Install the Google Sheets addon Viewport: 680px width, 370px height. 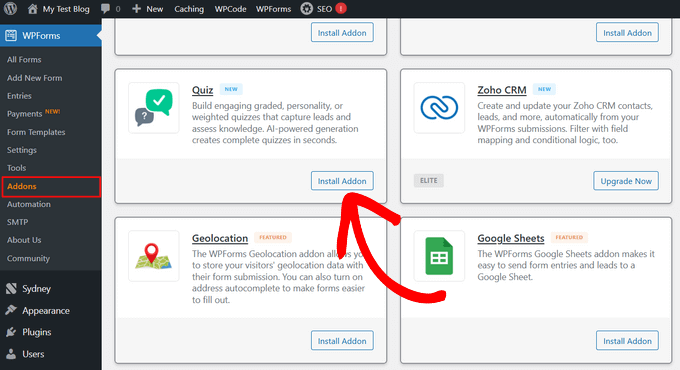[x=627, y=341]
